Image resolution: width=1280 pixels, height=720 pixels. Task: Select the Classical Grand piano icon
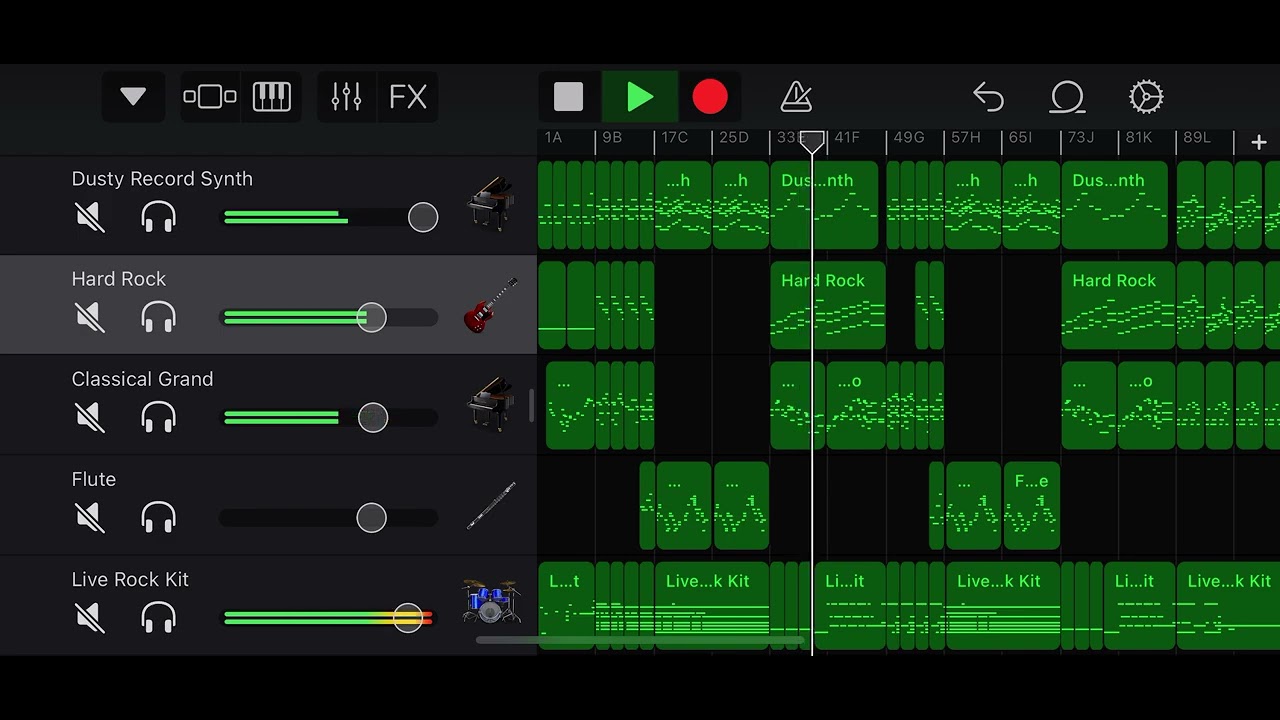(491, 404)
